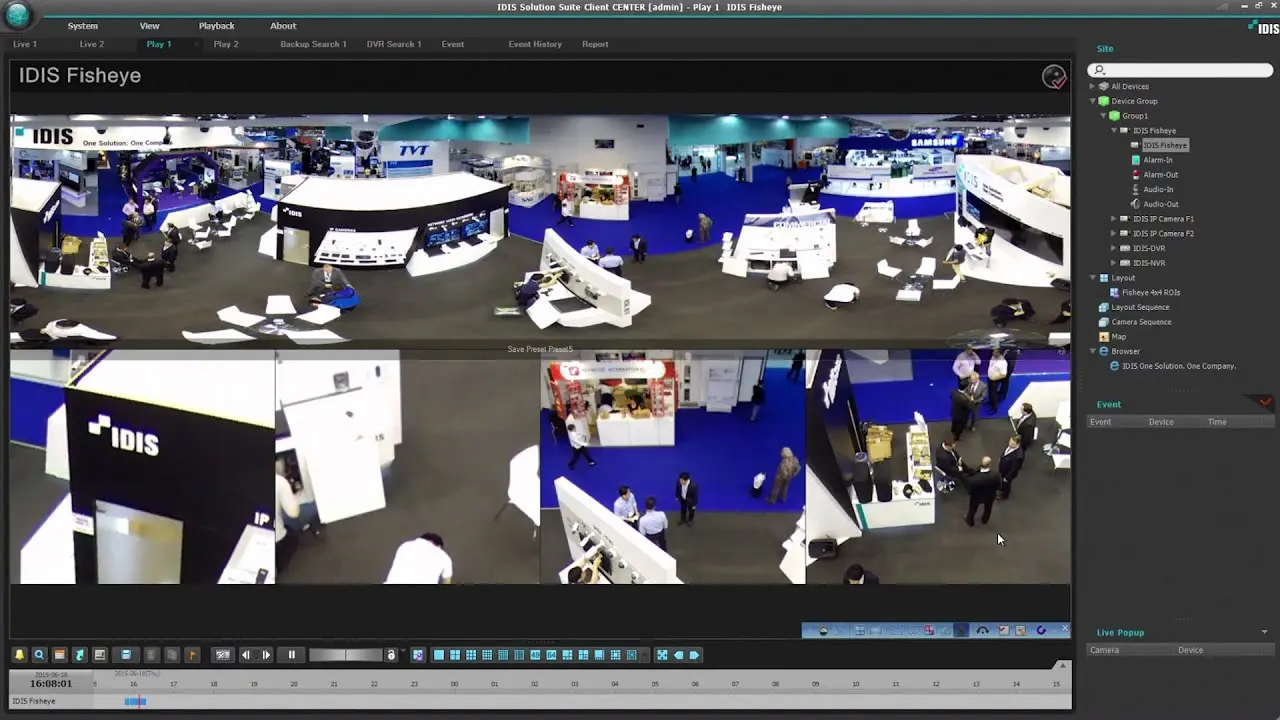Select the Map item in tree
The width and height of the screenshot is (1280, 720).
pos(1118,337)
